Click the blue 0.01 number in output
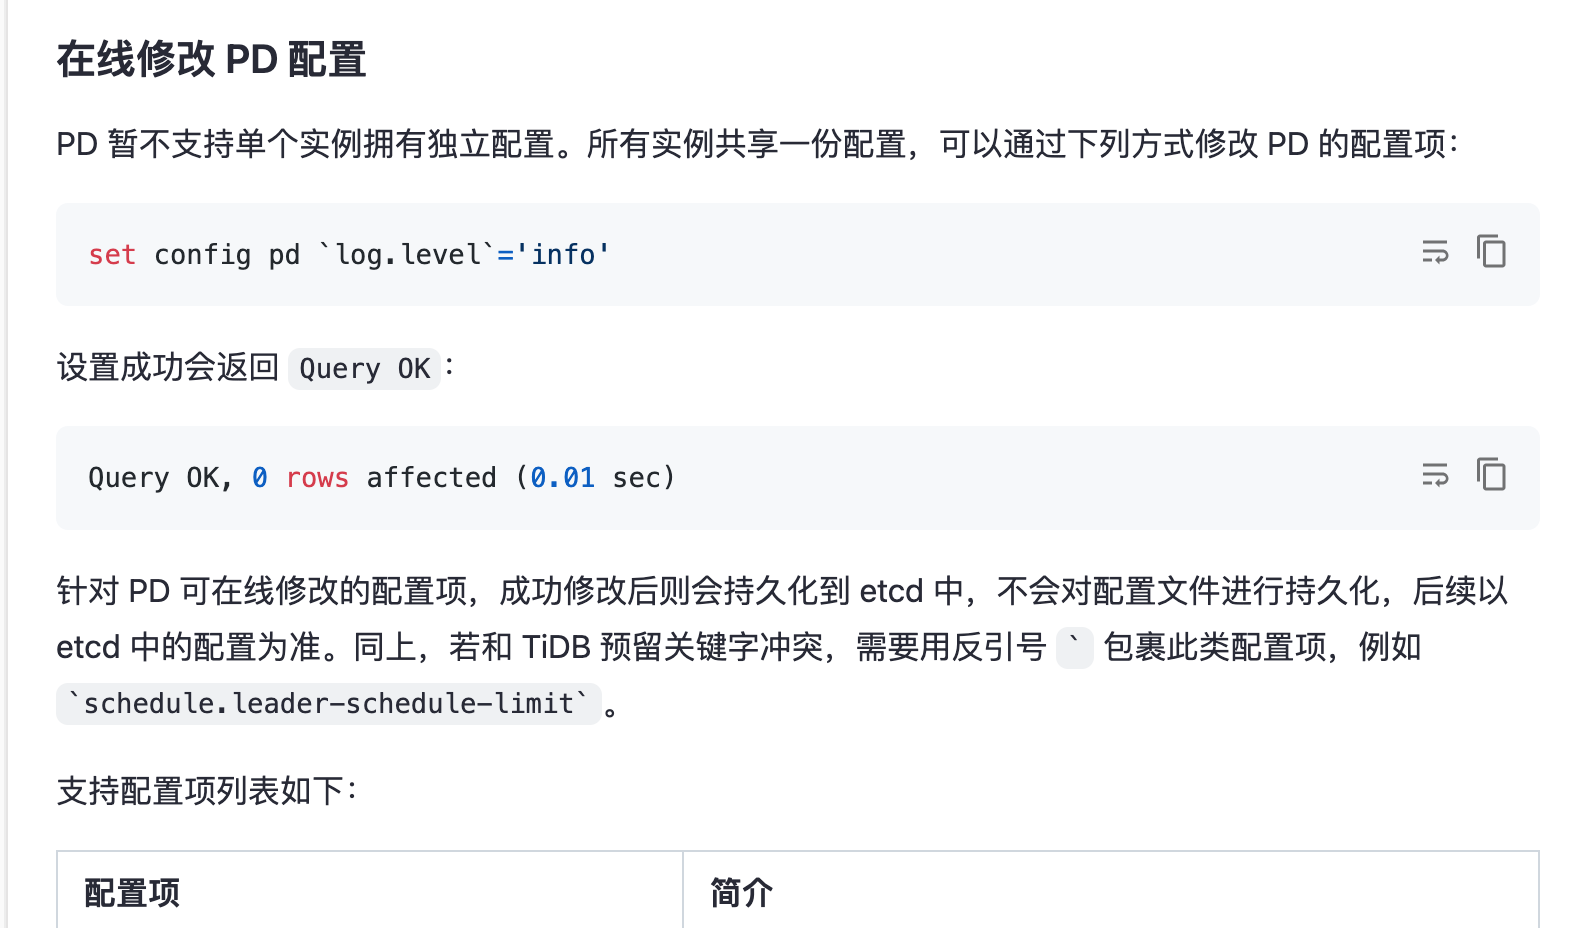This screenshot has width=1586, height=928. coord(562,478)
